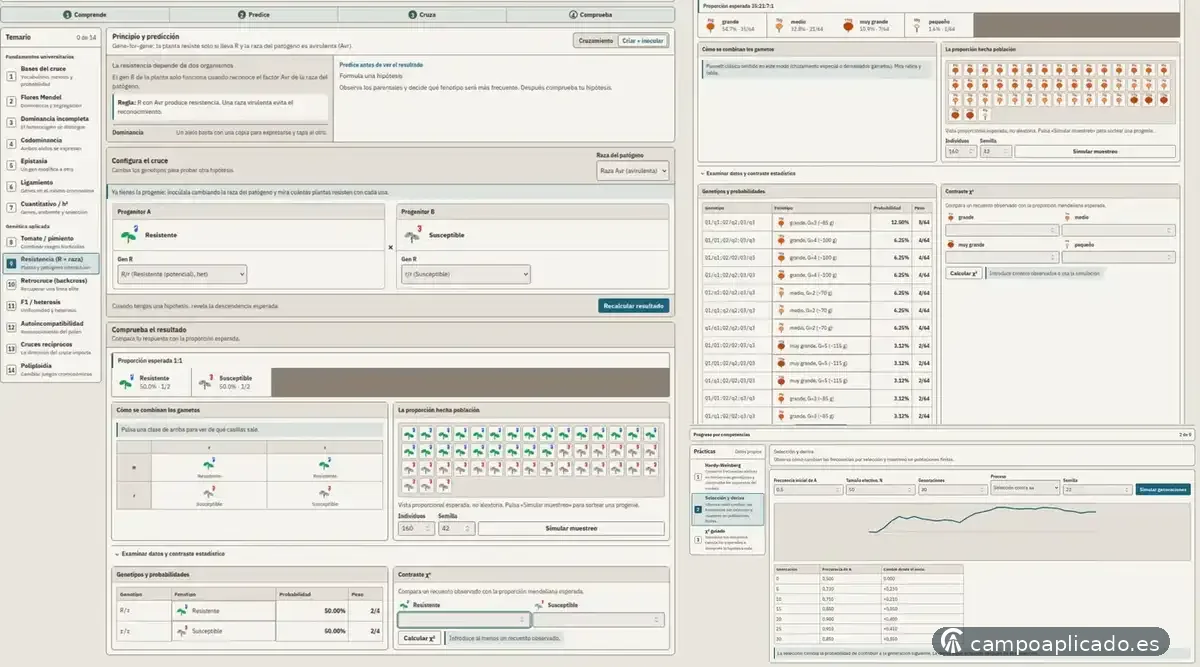Select the Retrocruce (backcross) lesson
The image size is (1200, 667).
52,284
